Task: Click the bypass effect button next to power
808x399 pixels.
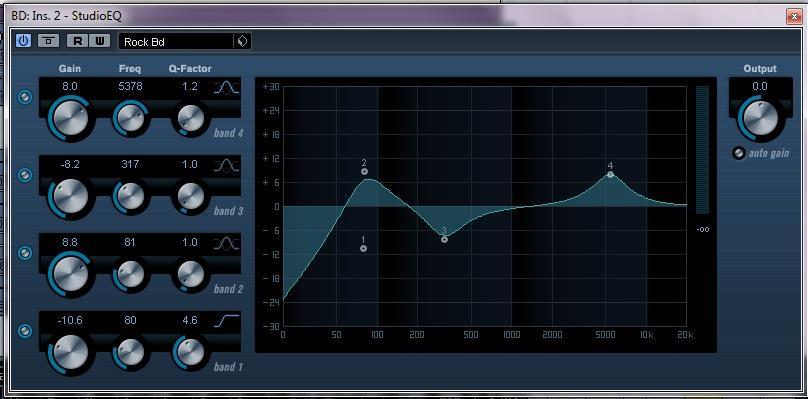Action: (48, 41)
